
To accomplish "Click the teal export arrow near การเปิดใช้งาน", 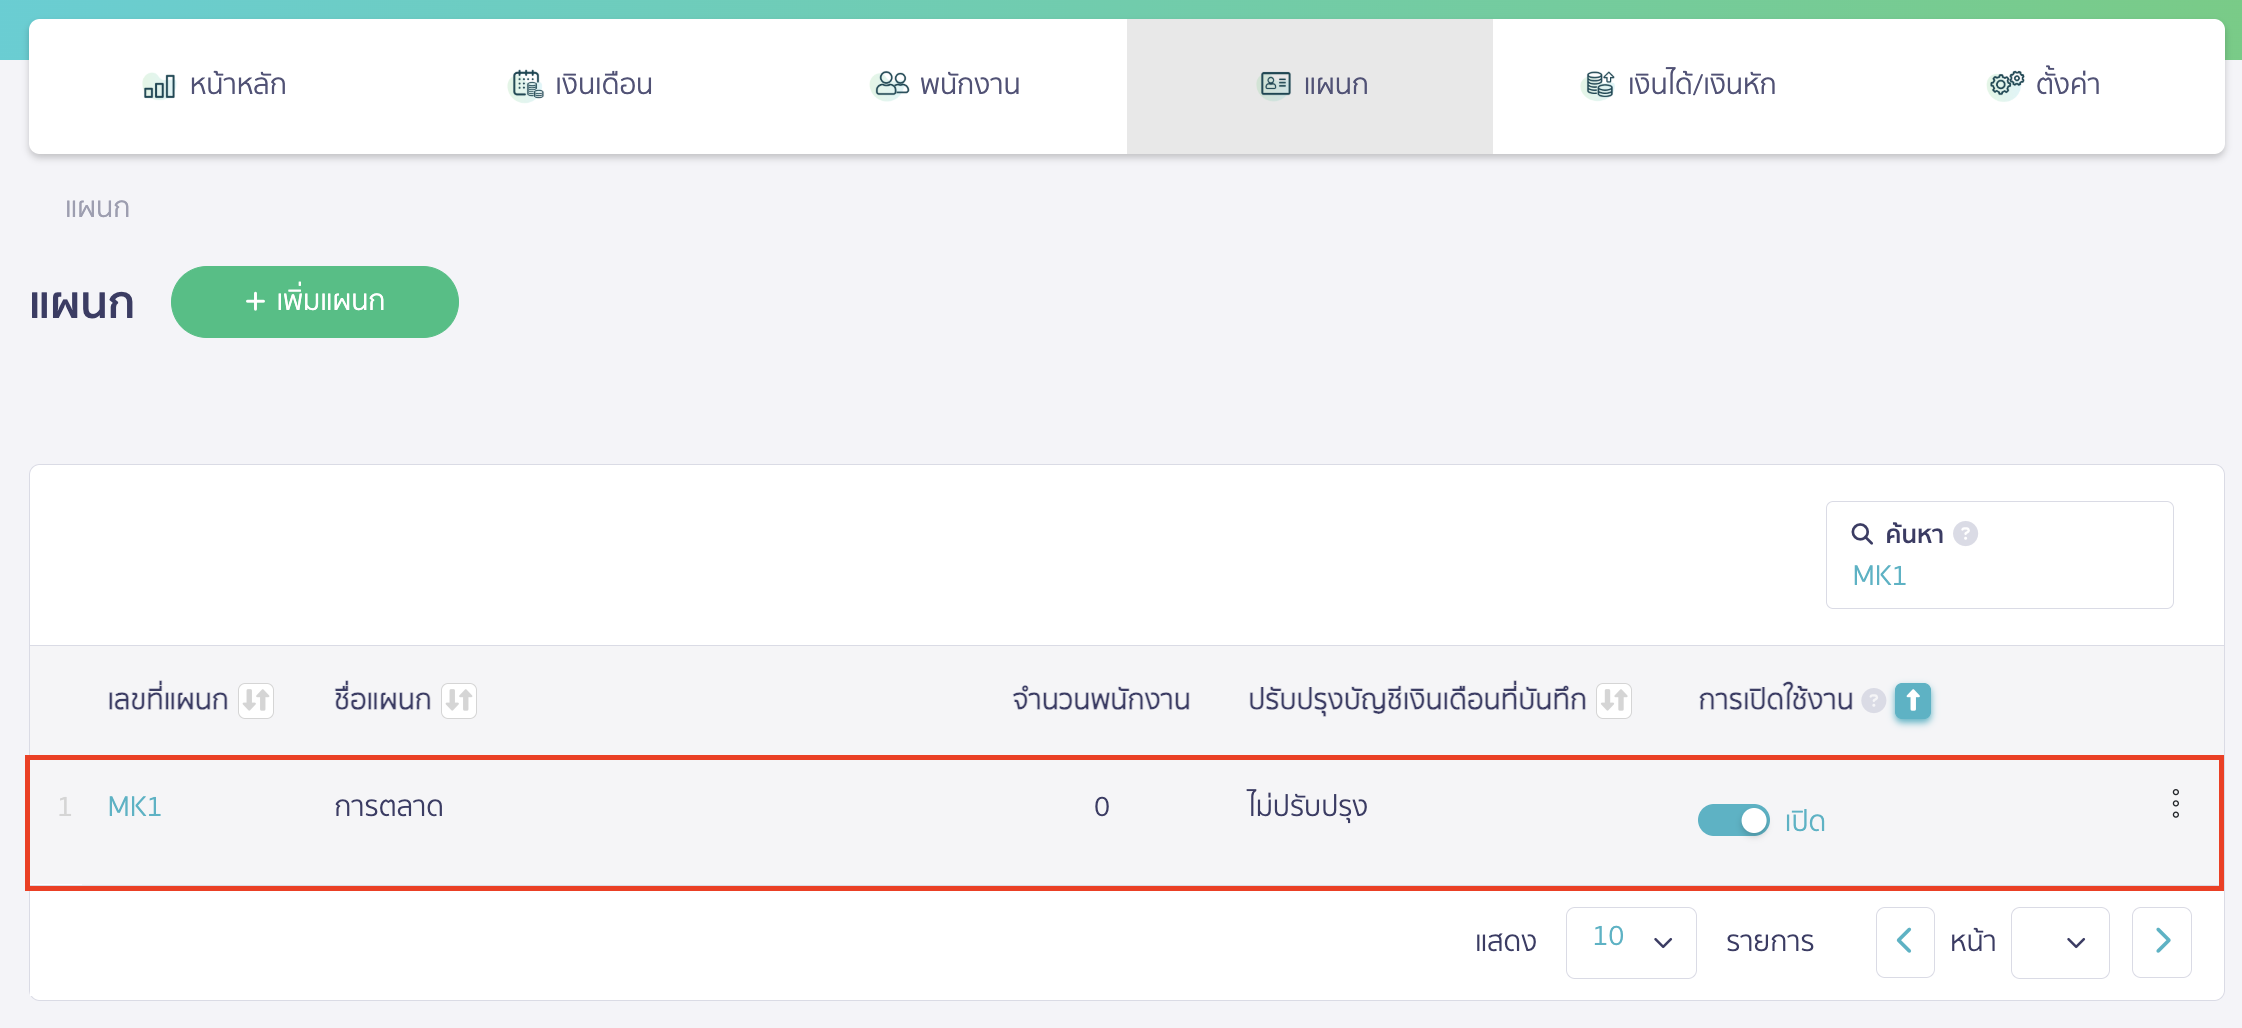I will 1910,702.
